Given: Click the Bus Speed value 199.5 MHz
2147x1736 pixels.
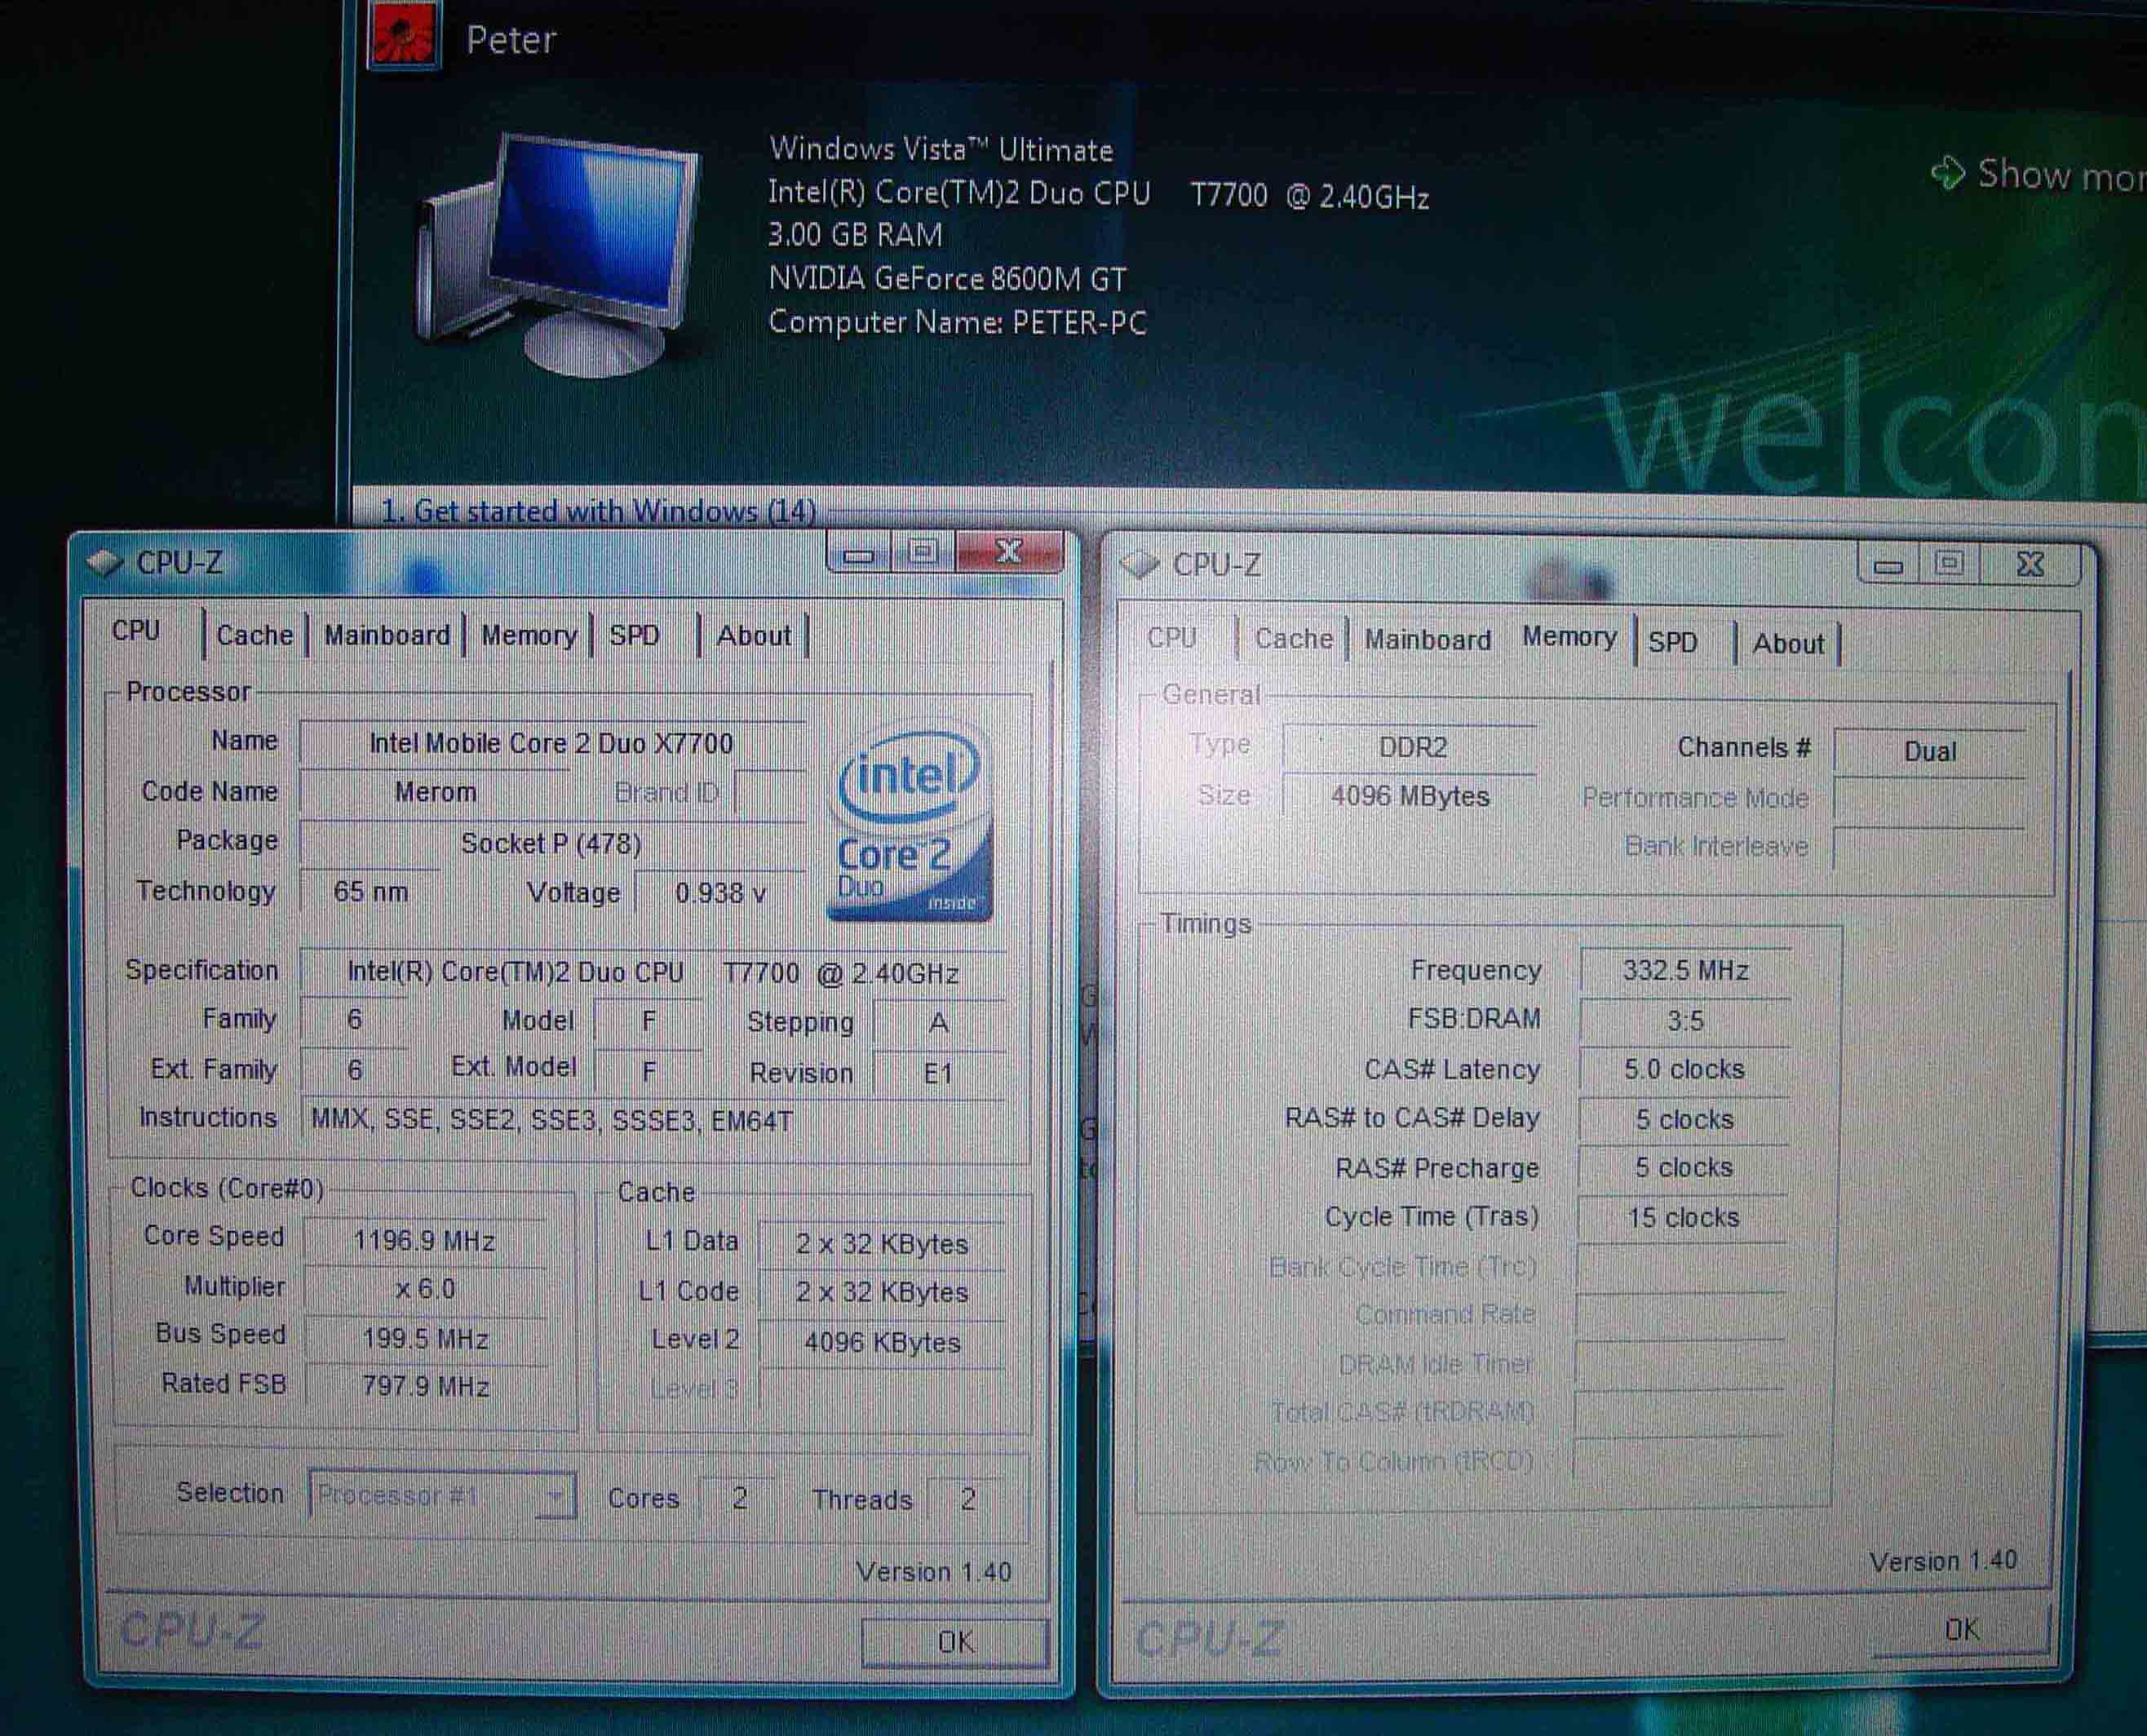Looking at the screenshot, I should pos(425,1338).
